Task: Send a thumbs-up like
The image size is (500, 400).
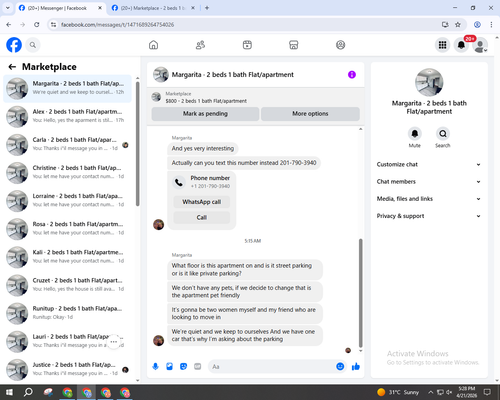Action: [356, 367]
